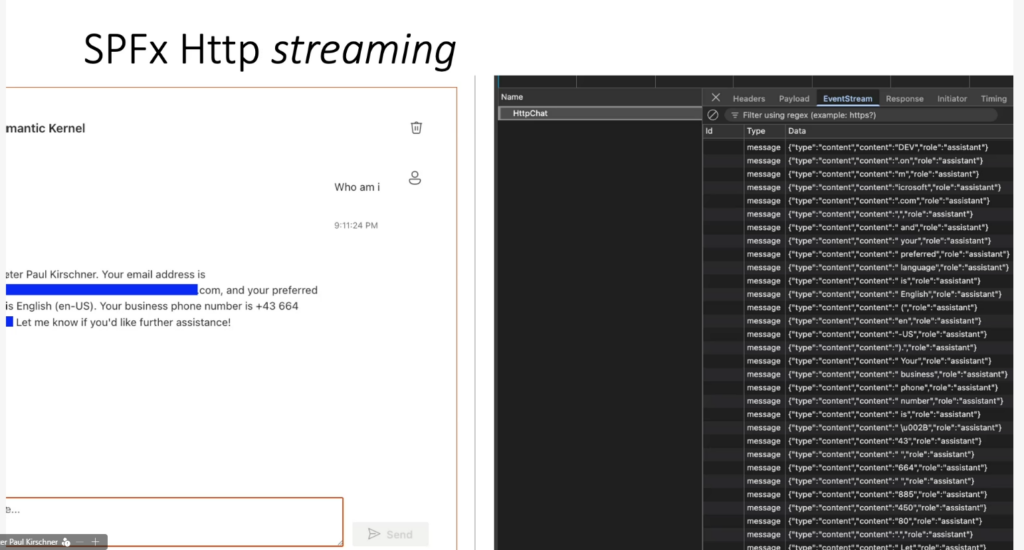Viewport: 1024px width, 550px height.
Task: Click event row with content " business"
Action: pyautogui.click(x=857, y=374)
